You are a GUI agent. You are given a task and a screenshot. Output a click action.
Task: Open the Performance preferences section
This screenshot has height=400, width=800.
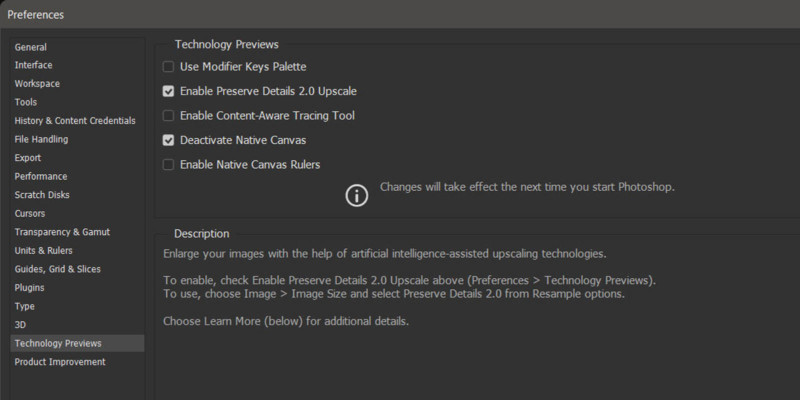[41, 177]
